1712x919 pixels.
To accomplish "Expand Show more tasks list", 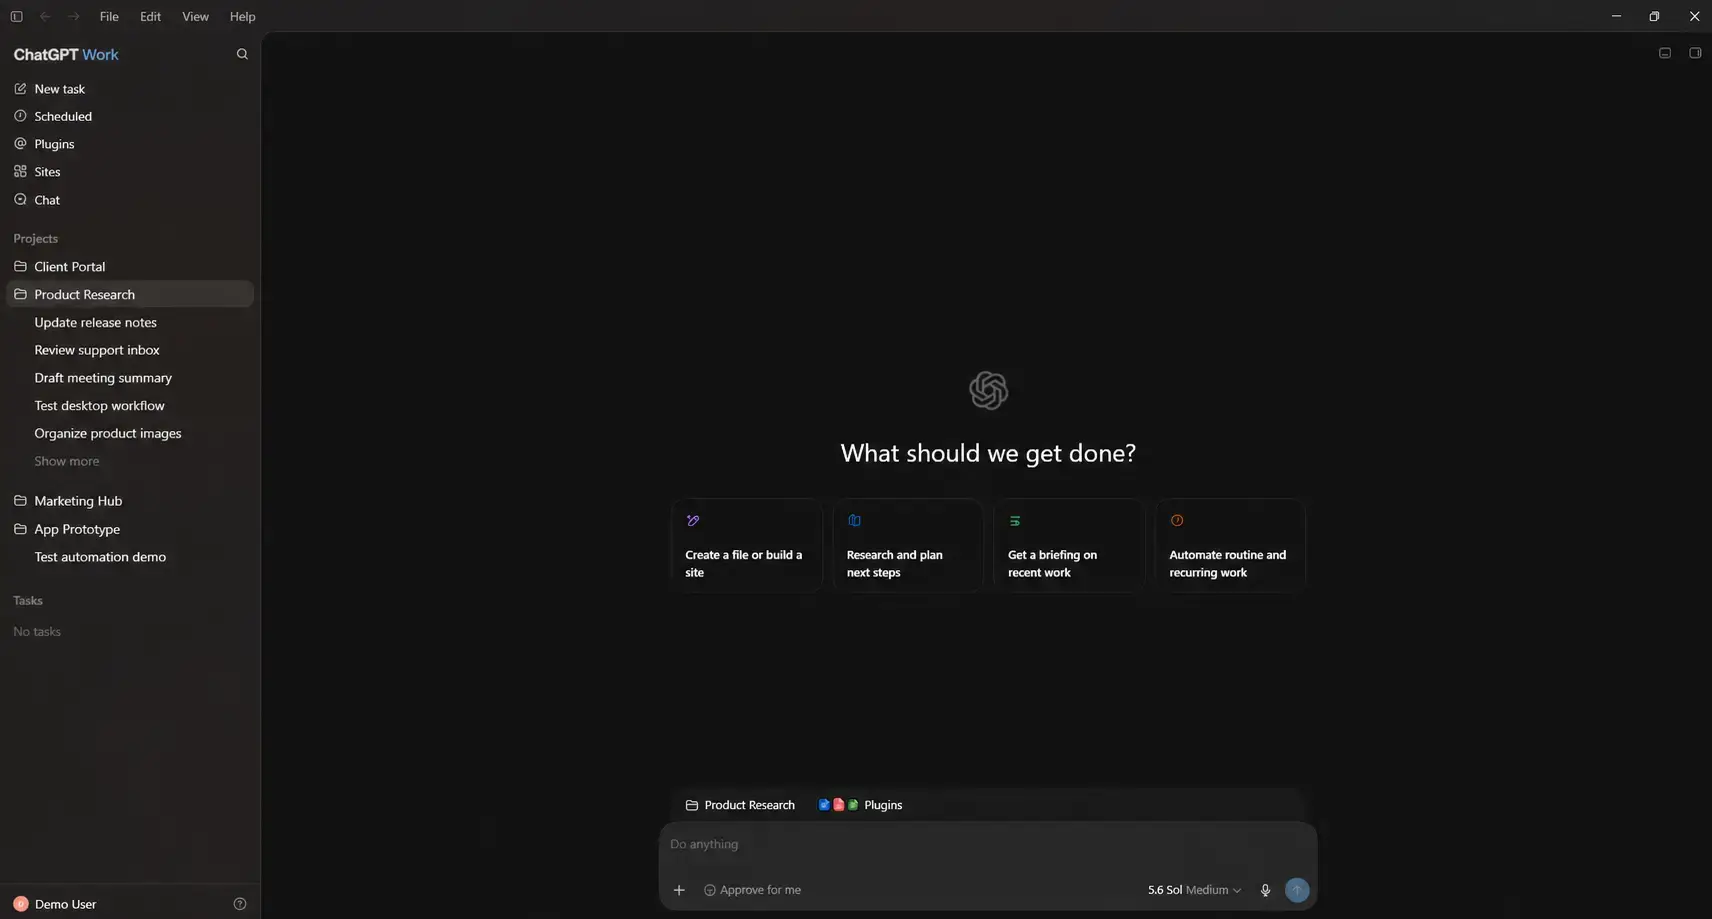I will click(x=66, y=461).
